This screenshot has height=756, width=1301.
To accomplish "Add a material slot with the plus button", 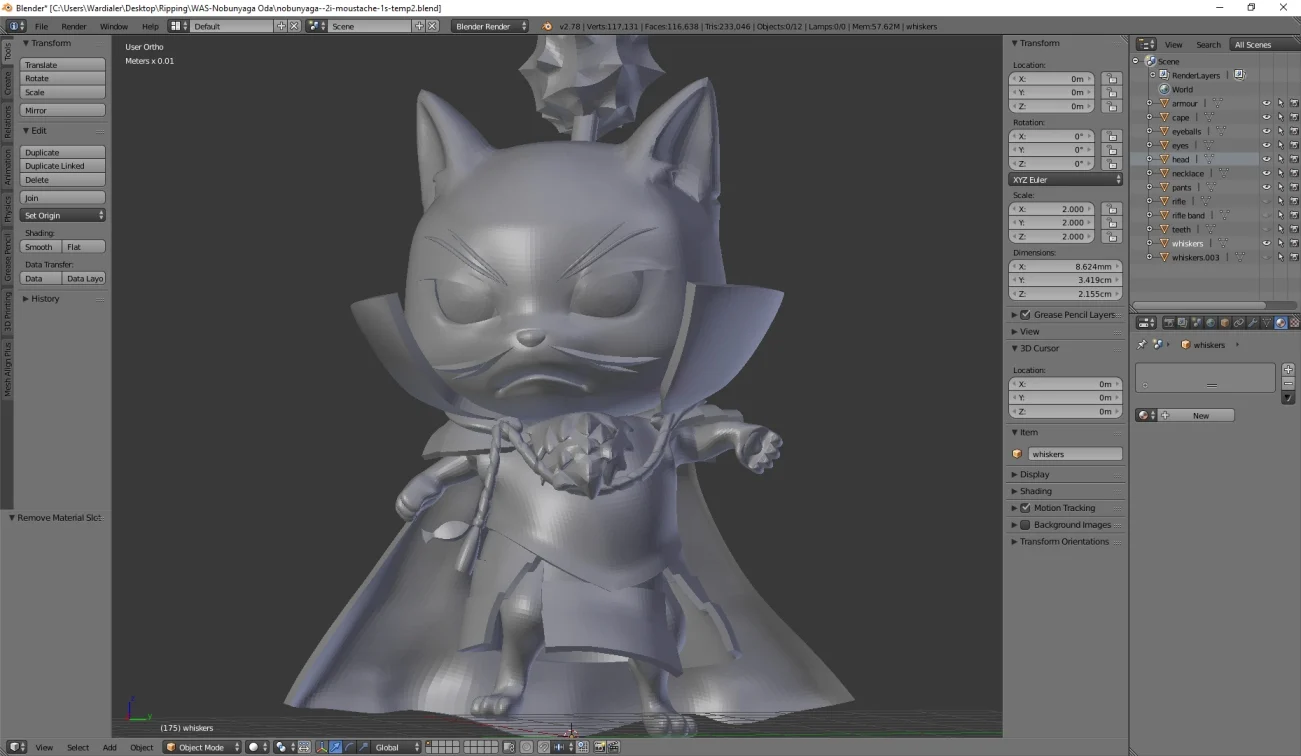I will point(1288,370).
